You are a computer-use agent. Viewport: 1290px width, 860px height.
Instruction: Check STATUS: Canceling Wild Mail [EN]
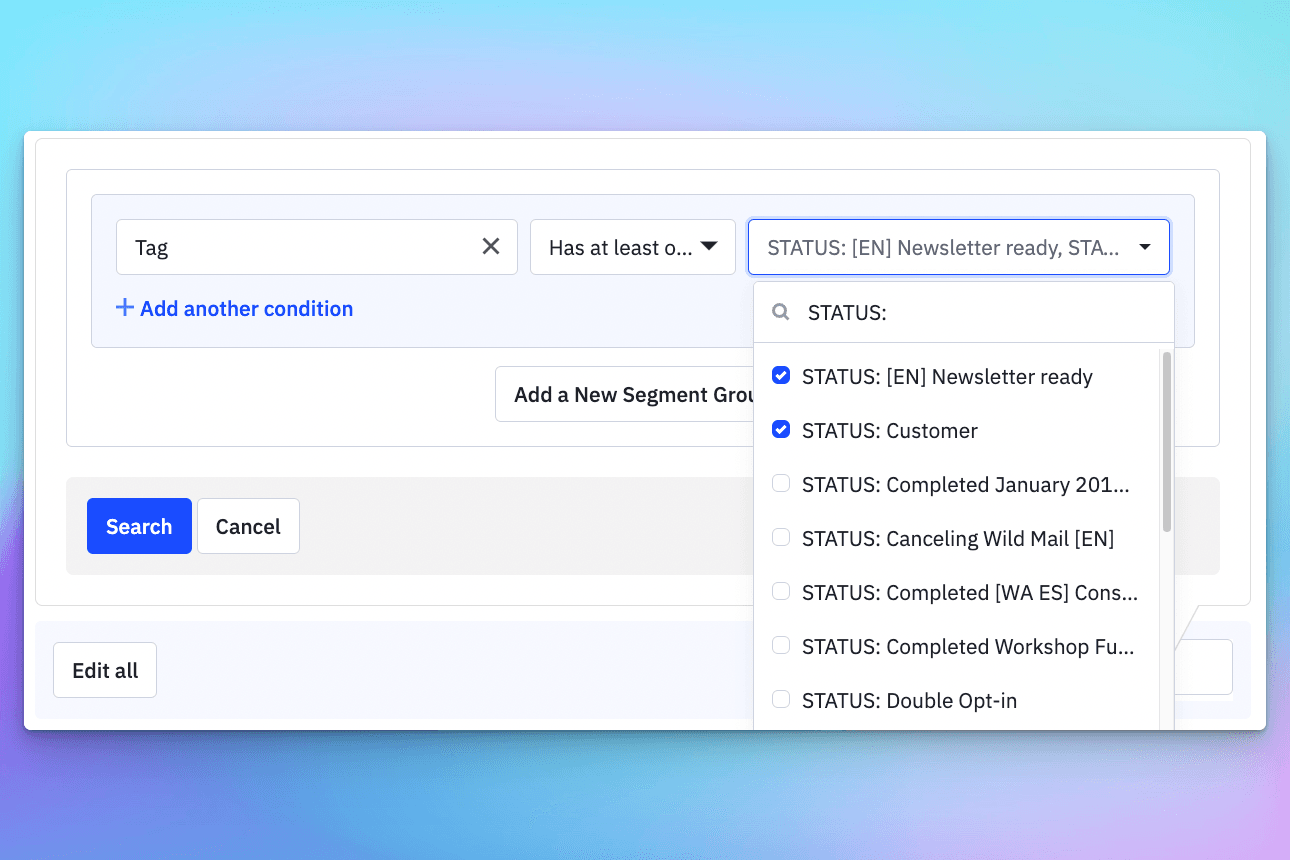781,538
